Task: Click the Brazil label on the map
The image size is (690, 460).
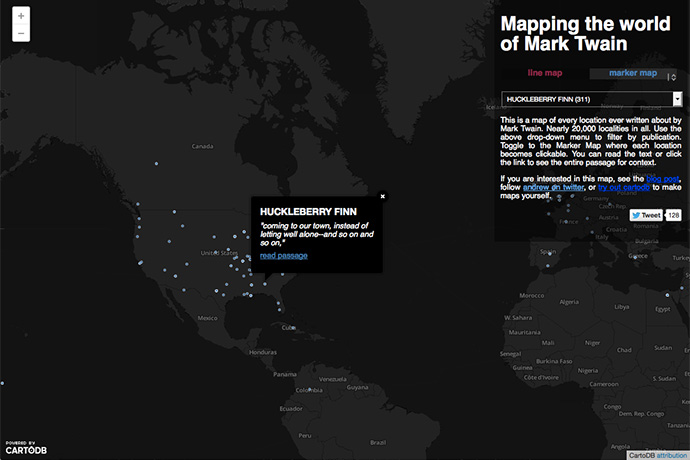Action: pyautogui.click(x=378, y=442)
